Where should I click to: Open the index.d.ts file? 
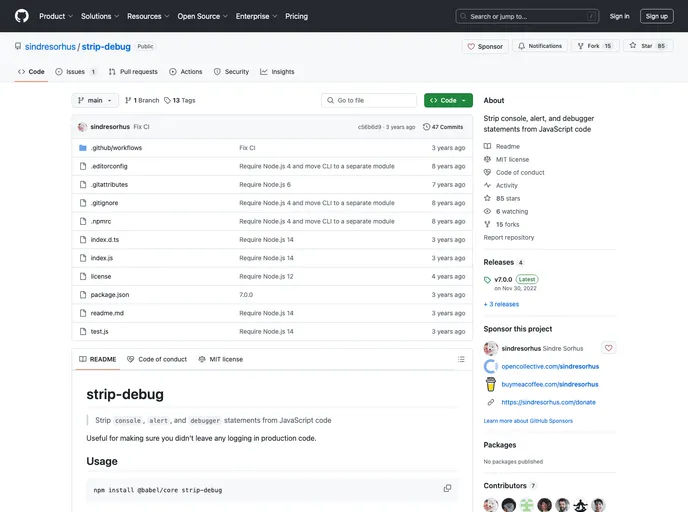point(105,240)
